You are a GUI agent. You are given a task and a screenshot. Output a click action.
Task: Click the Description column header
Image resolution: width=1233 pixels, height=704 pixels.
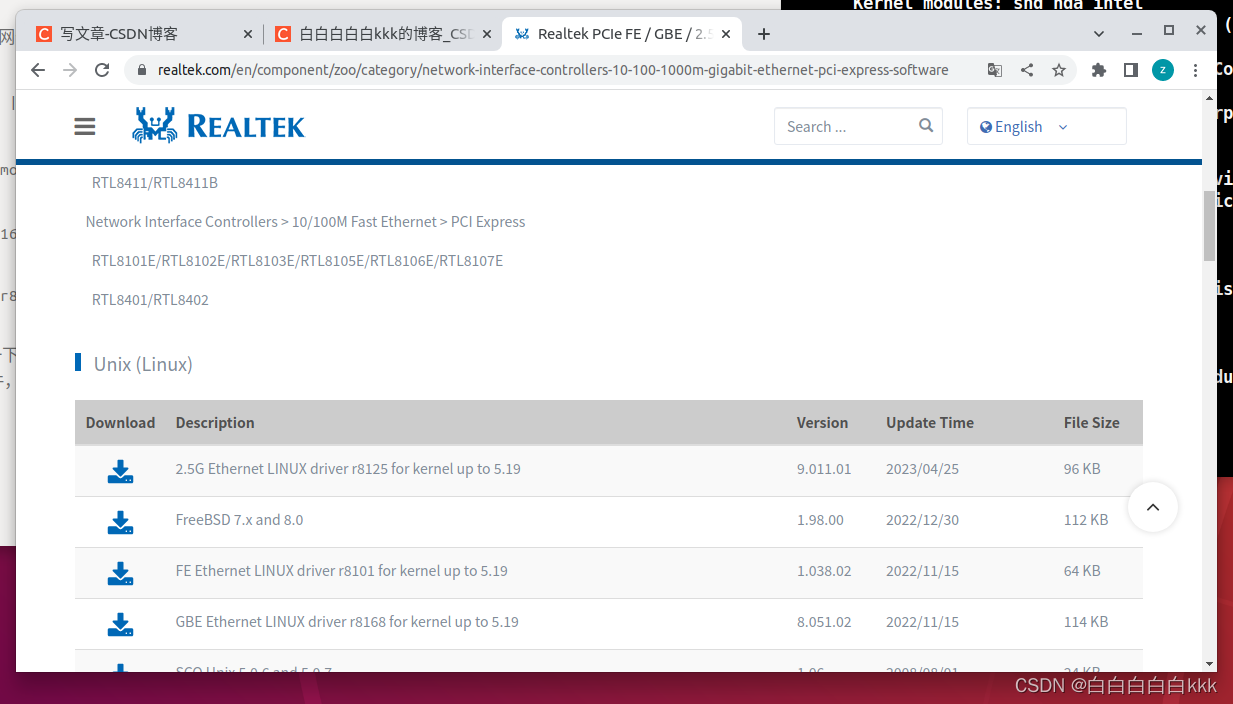click(215, 423)
